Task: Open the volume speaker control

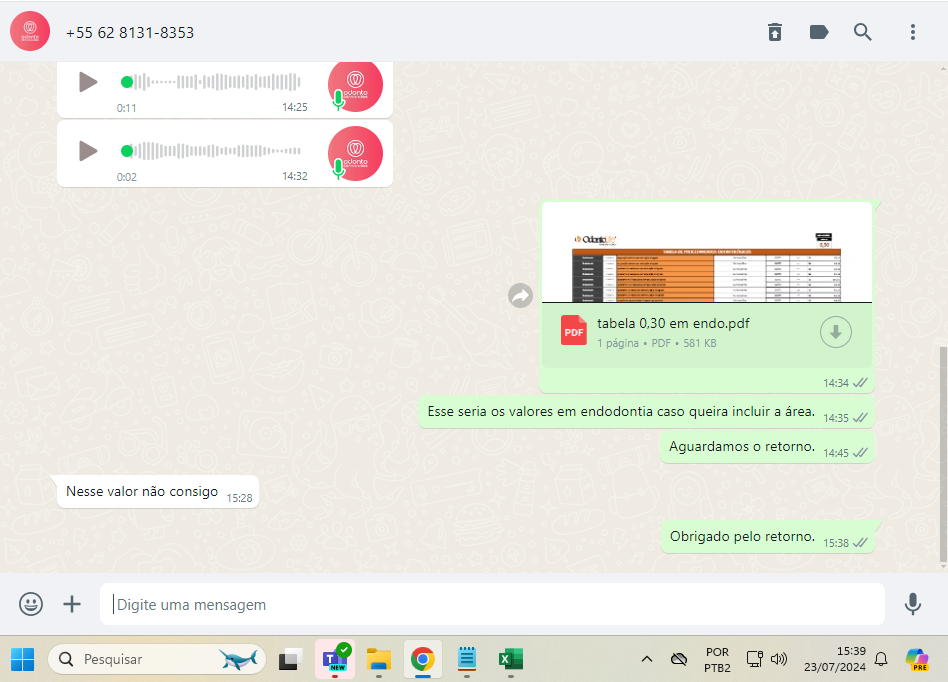Action: [779, 659]
